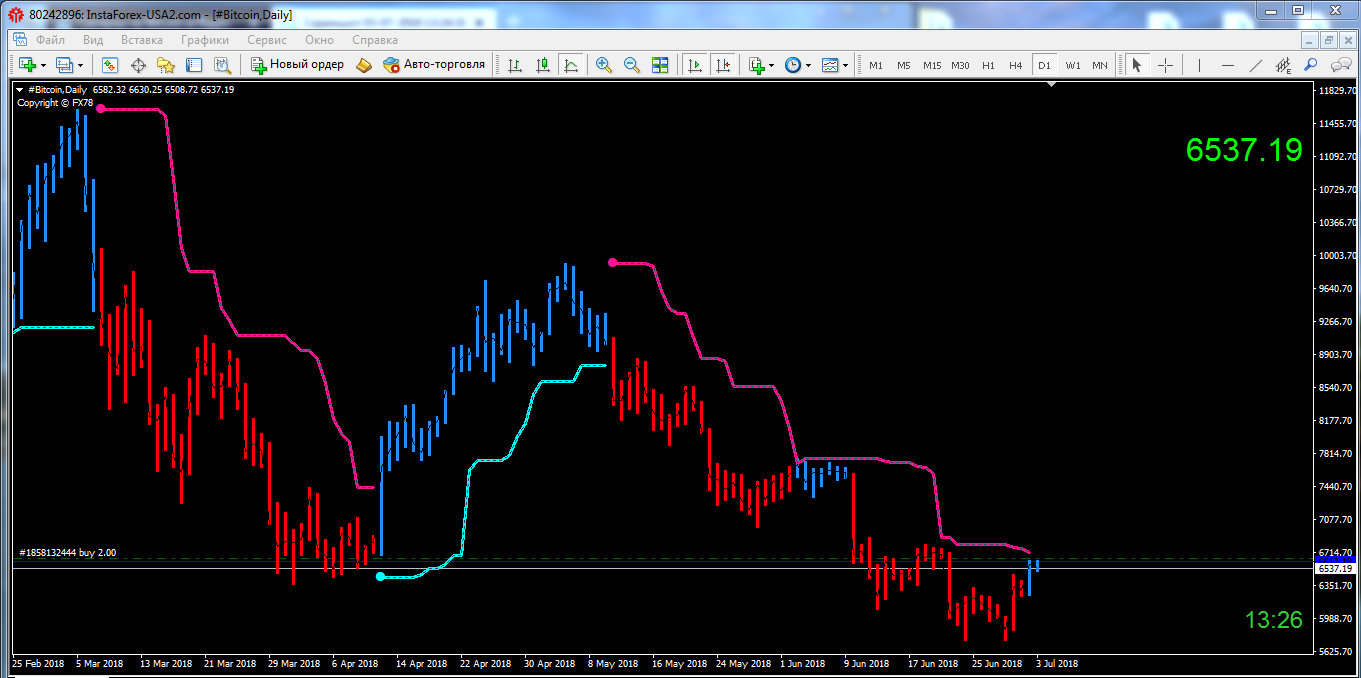This screenshot has height=678, width=1361.
Task: Select the M5 timeframe
Action: point(904,65)
